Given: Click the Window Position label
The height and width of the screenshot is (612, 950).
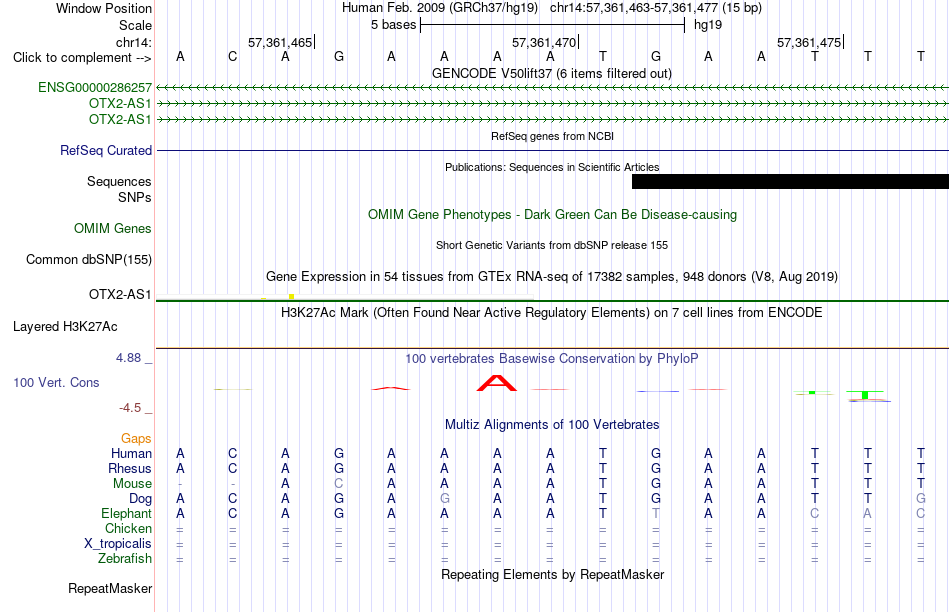Looking at the screenshot, I should pos(104,8).
